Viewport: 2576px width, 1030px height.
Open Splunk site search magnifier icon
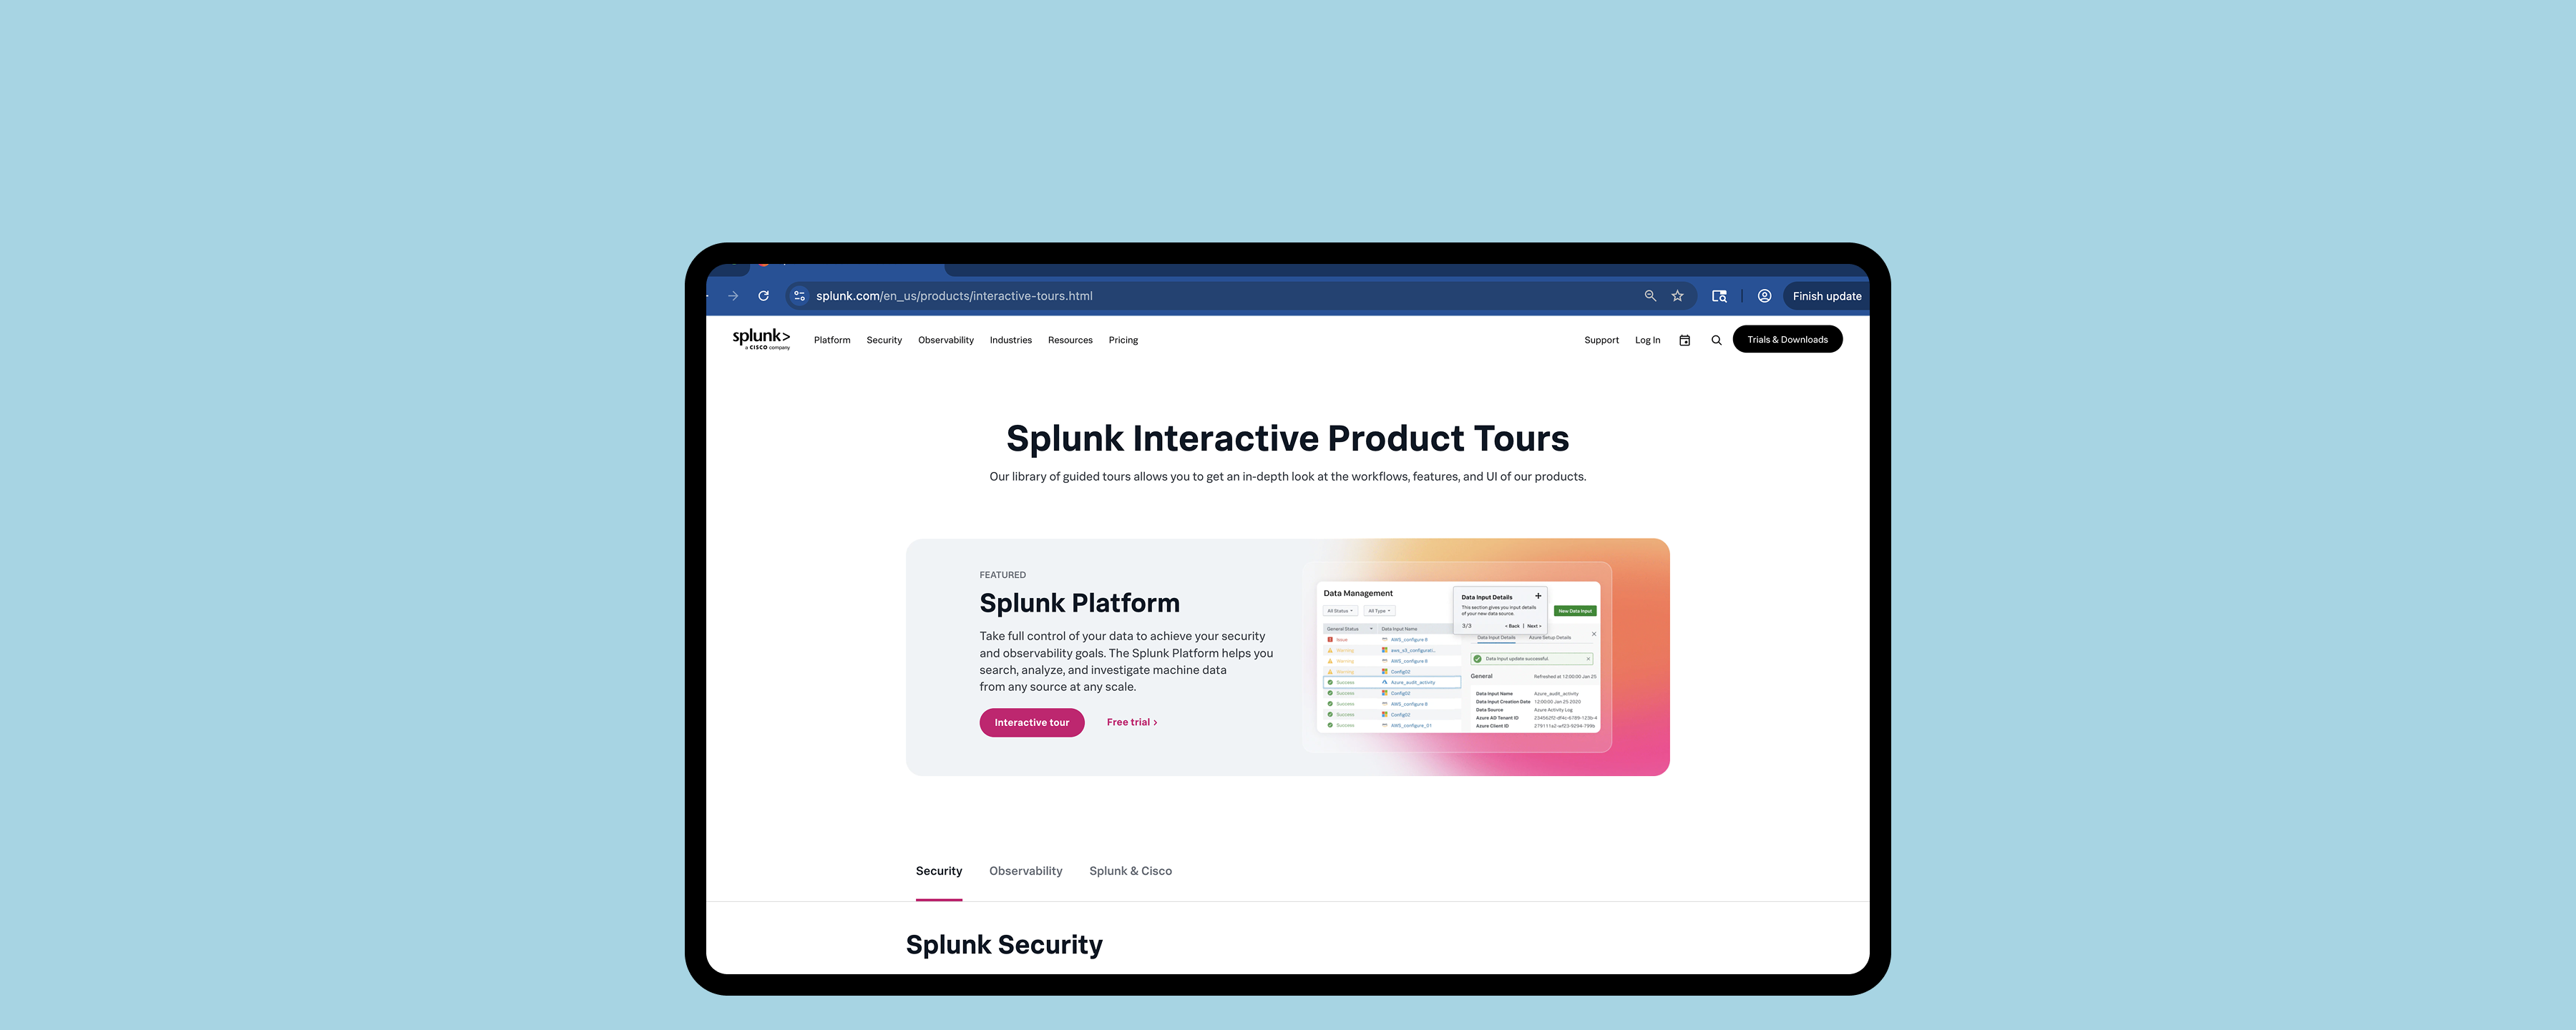pos(1716,340)
